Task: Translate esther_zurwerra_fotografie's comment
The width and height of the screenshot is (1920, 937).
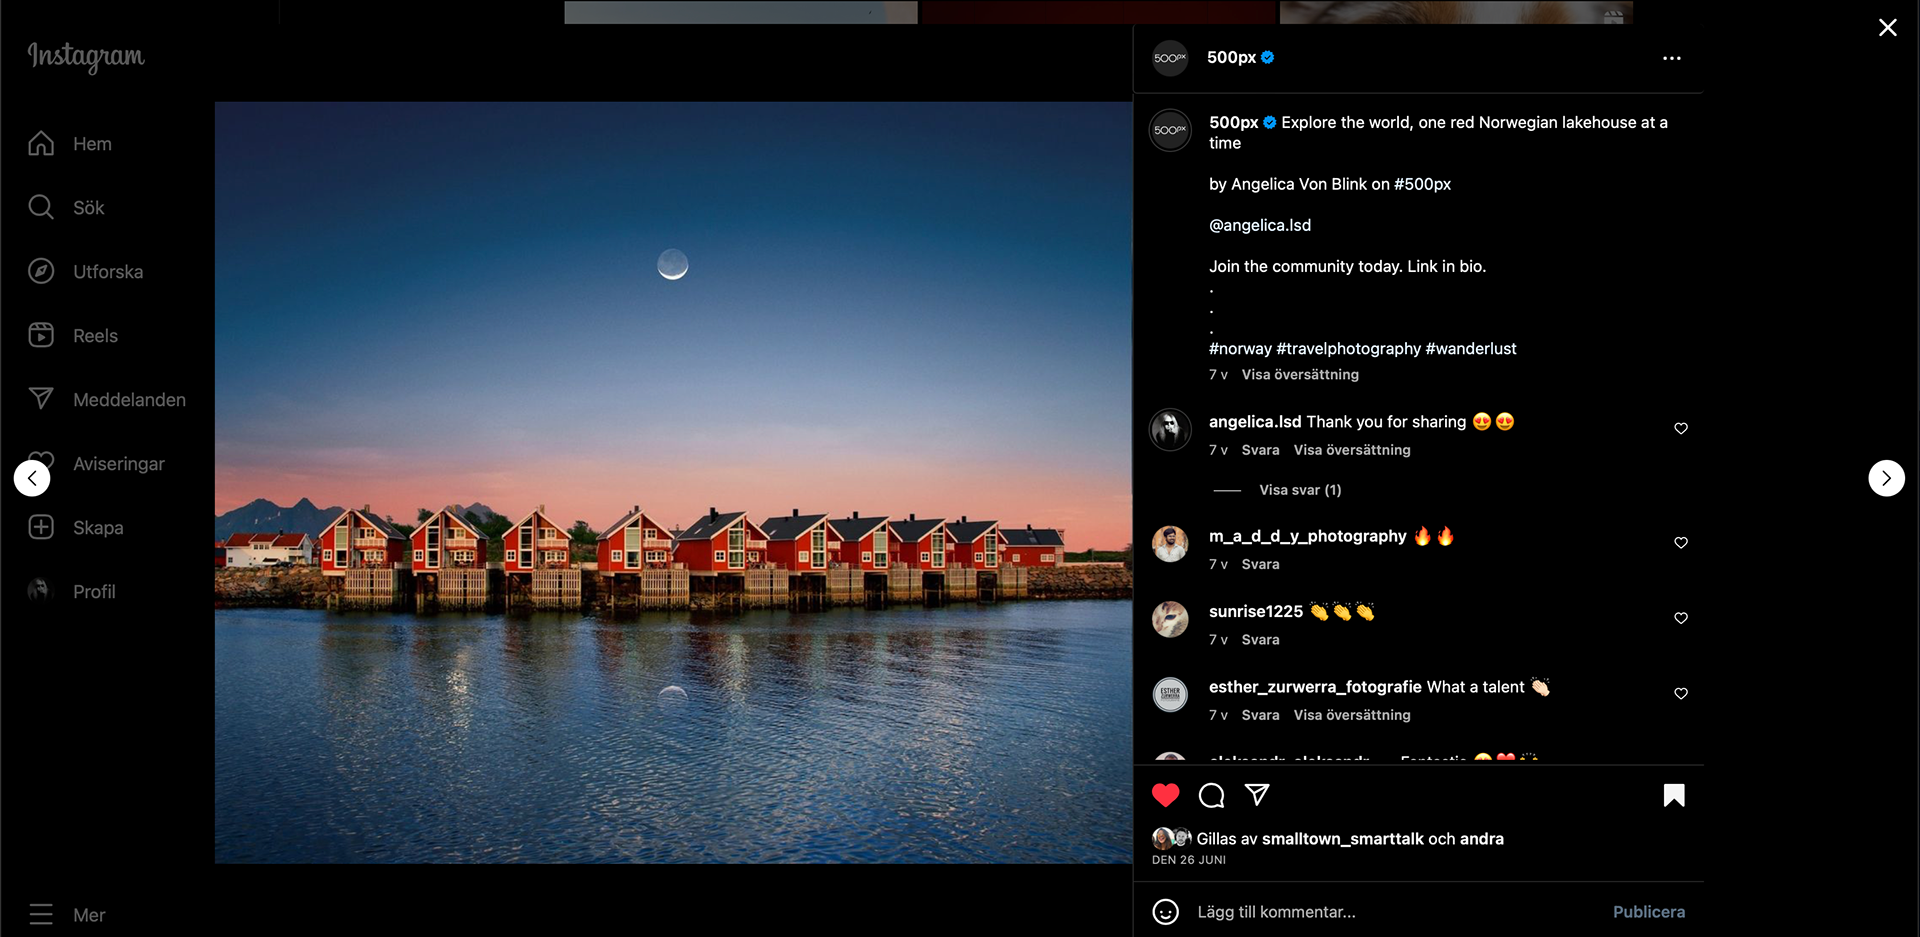Action: tap(1352, 715)
